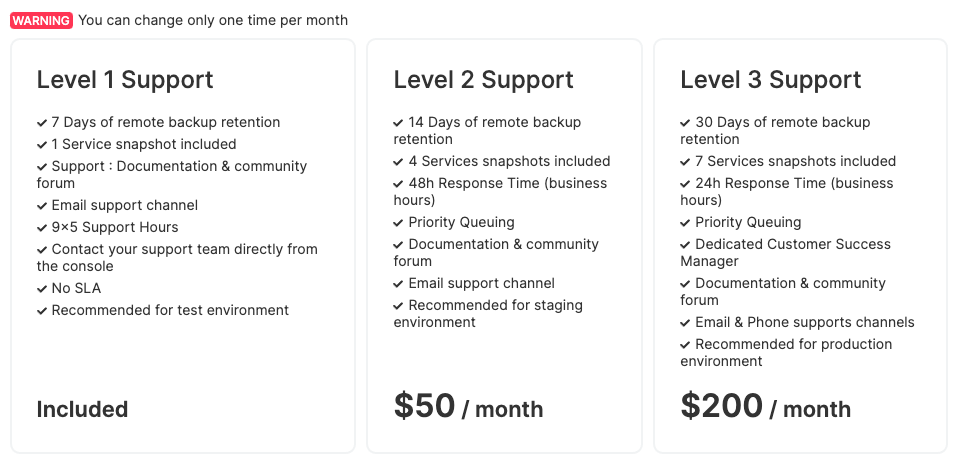Click checkmark beside Dedicated Customer Success Manager
This screenshot has width=956, height=460.
tap(686, 245)
